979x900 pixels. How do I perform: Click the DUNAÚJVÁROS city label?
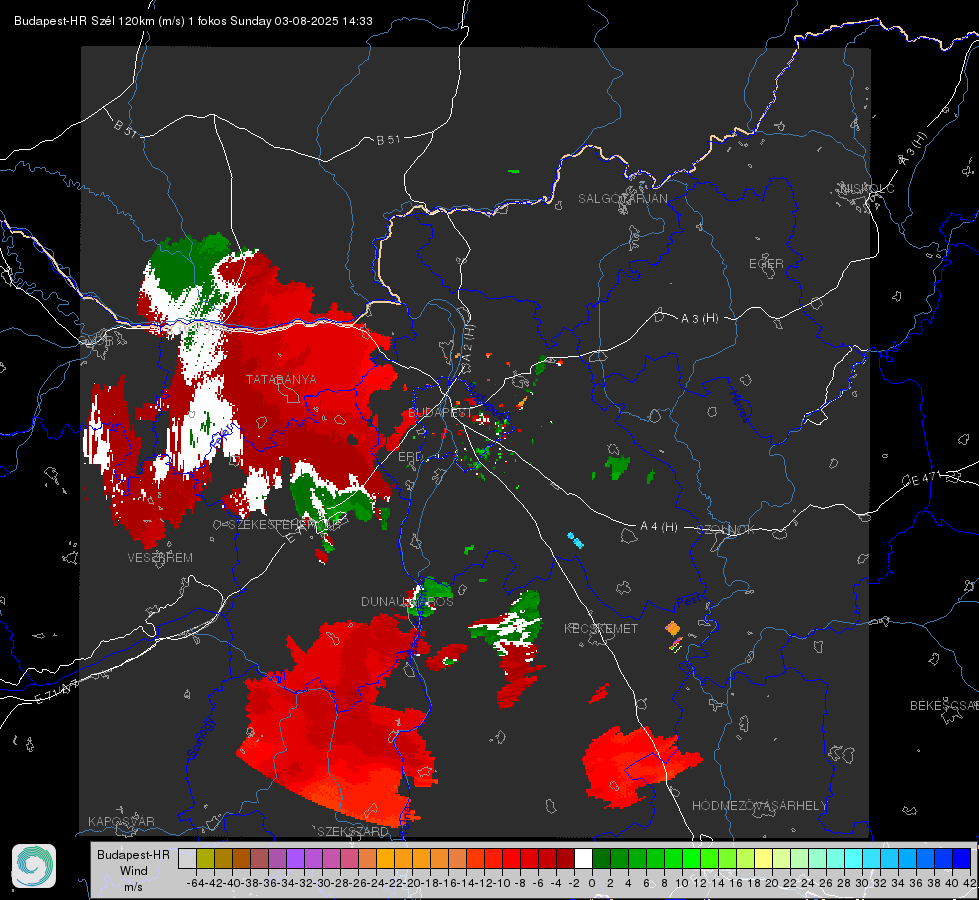tap(407, 601)
